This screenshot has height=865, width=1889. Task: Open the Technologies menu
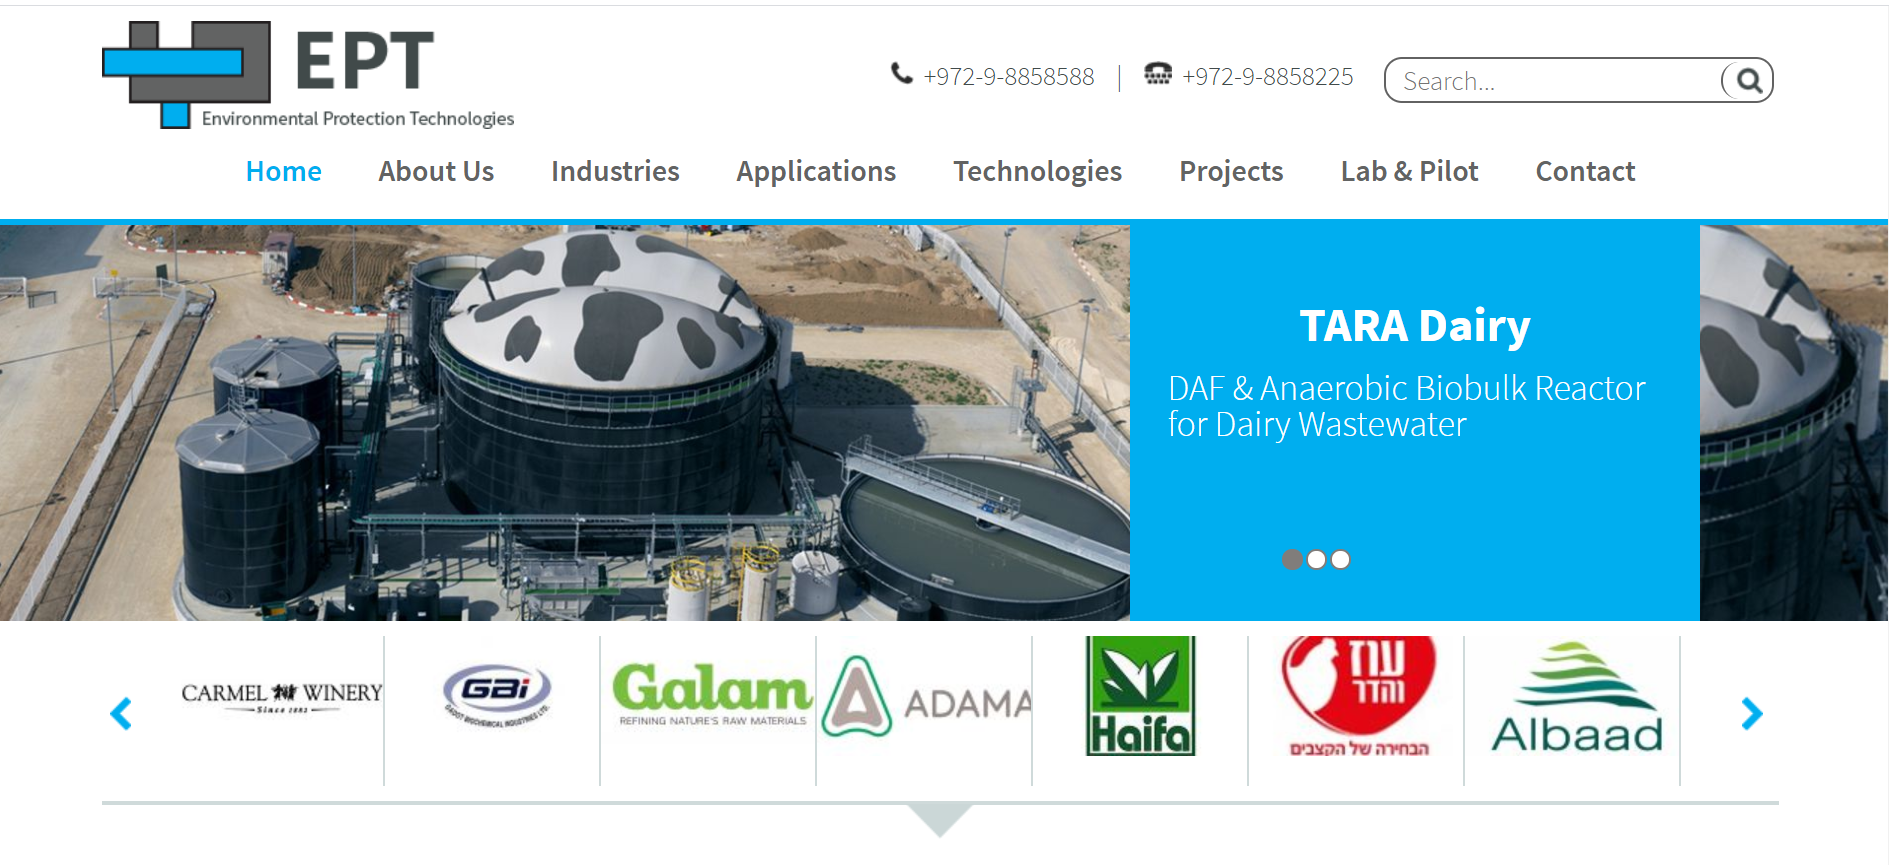point(1037,172)
